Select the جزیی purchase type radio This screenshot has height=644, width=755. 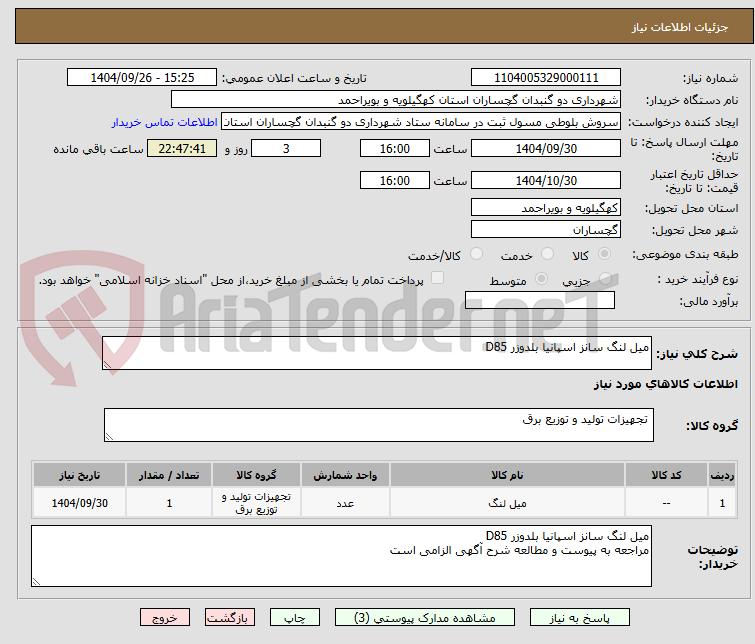coord(605,279)
